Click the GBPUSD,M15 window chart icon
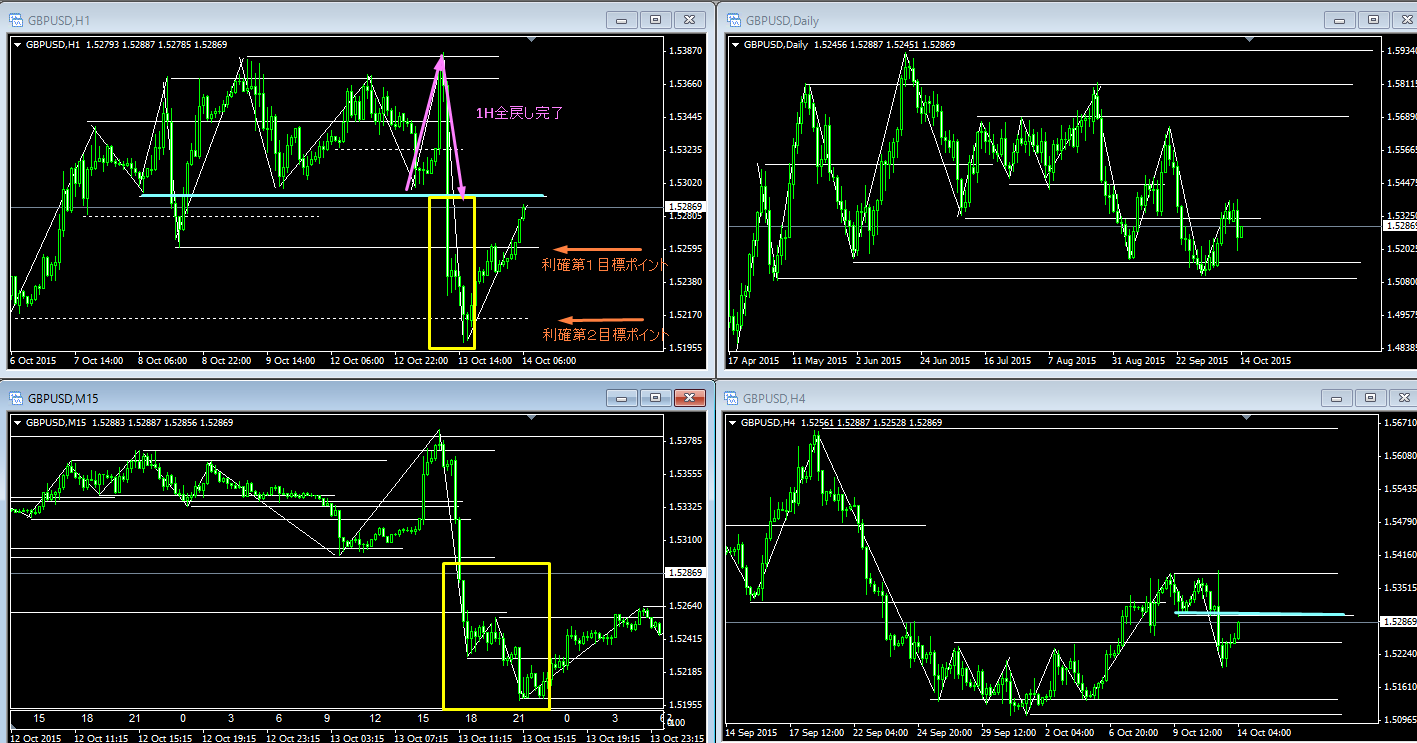The image size is (1417, 743). point(16,398)
